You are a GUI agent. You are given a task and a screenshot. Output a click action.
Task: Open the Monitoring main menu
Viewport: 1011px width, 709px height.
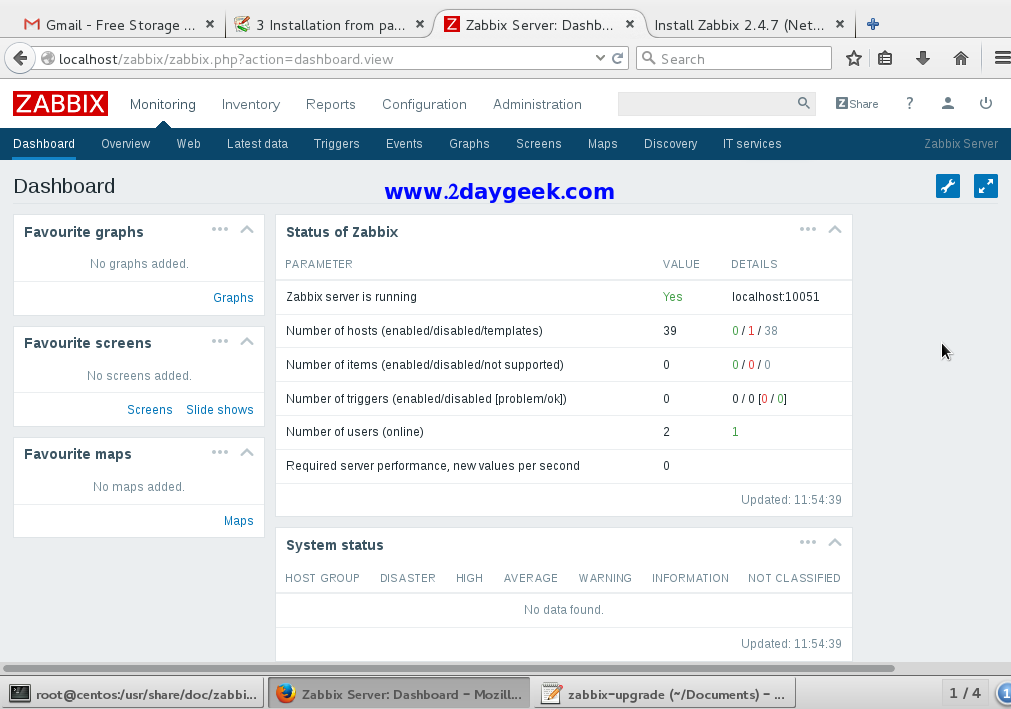pyautogui.click(x=162, y=104)
